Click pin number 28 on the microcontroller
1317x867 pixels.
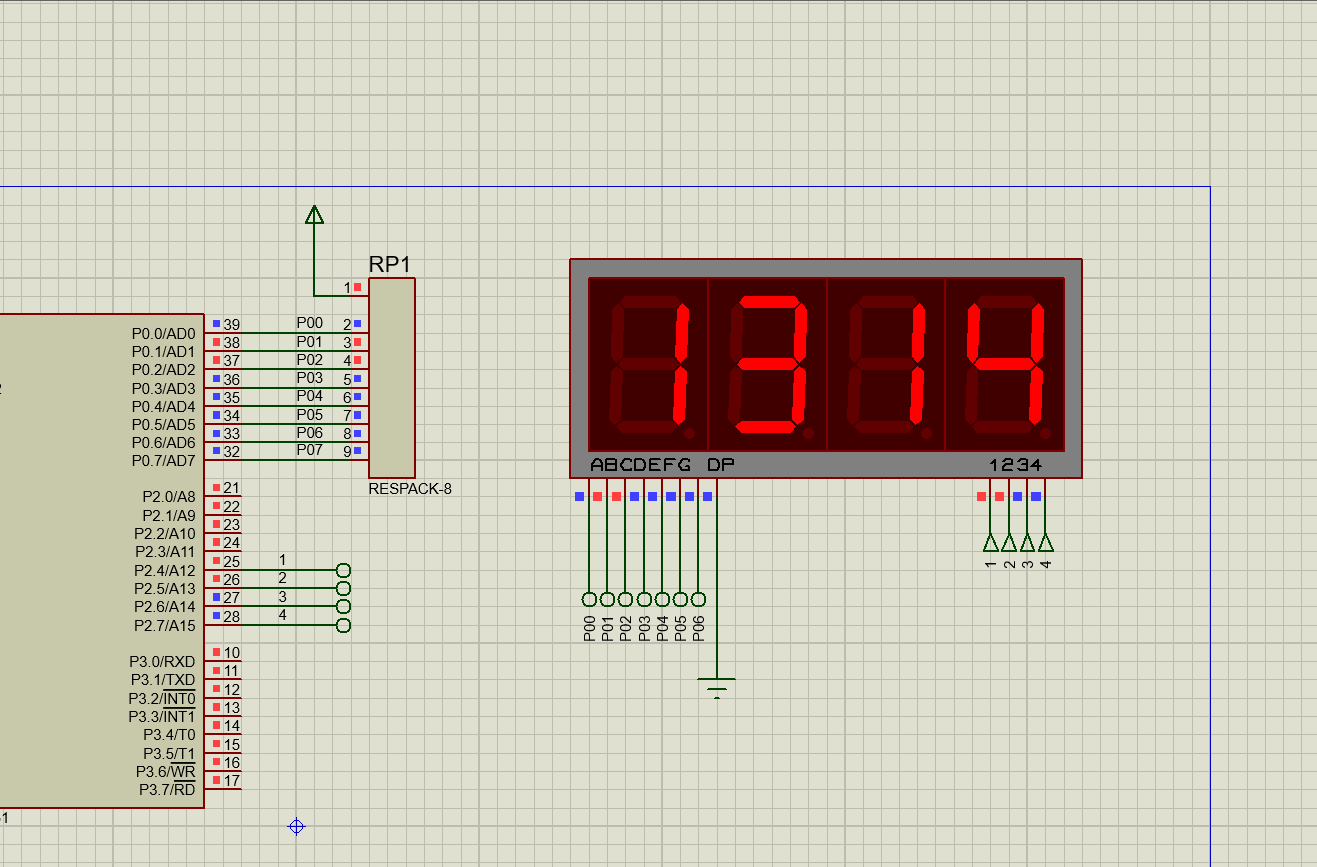pyautogui.click(x=232, y=615)
